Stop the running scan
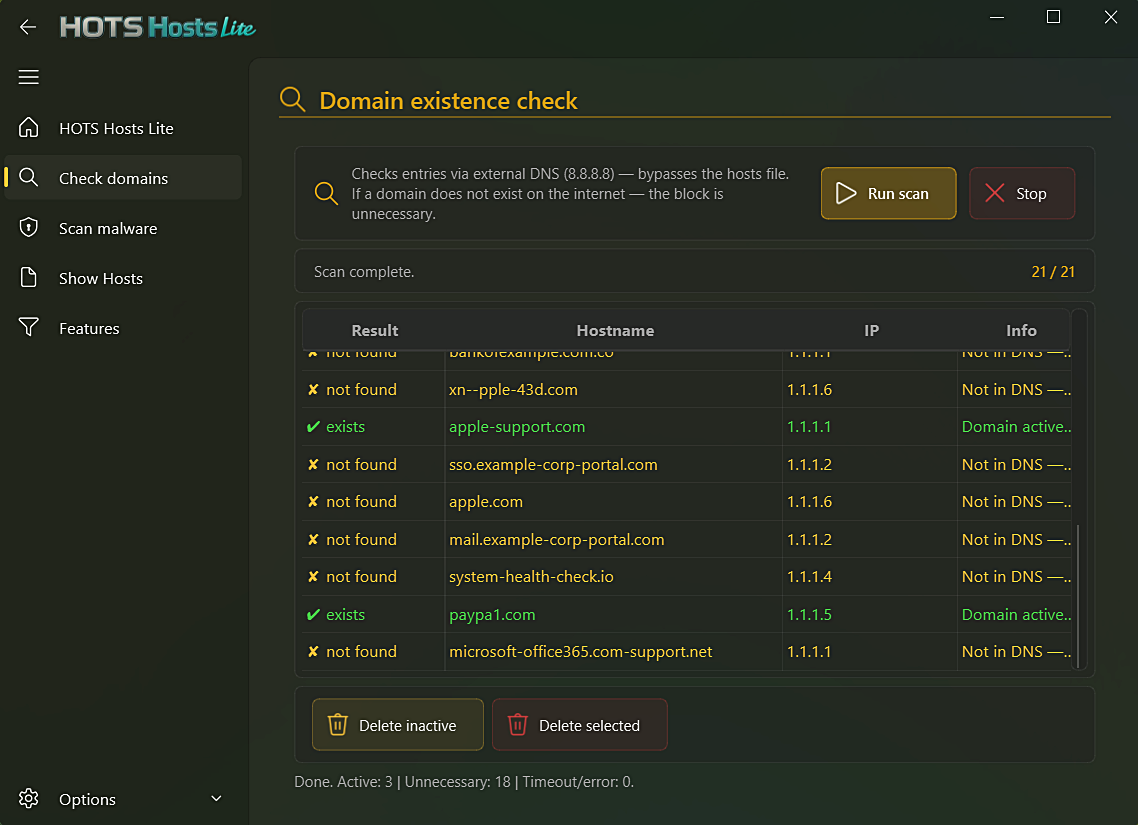Screen dimensions: 1138x825 point(1022,193)
